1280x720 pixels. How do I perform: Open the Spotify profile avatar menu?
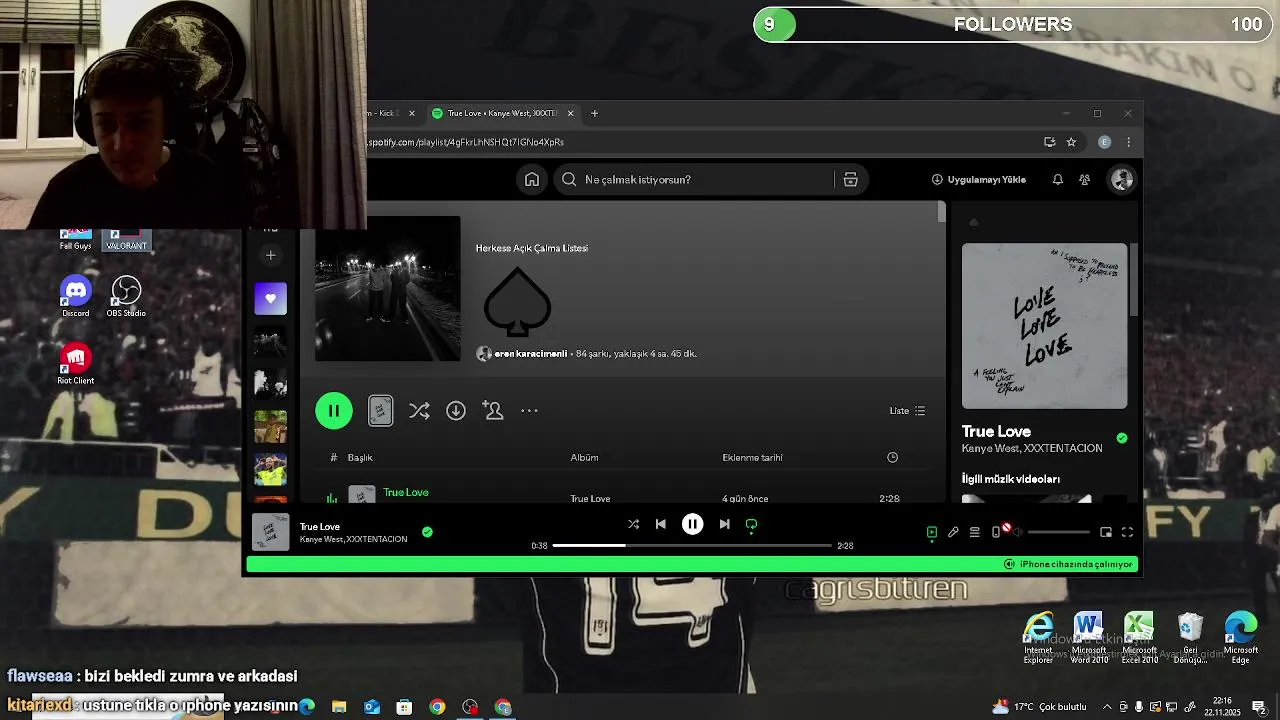[x=1121, y=180]
